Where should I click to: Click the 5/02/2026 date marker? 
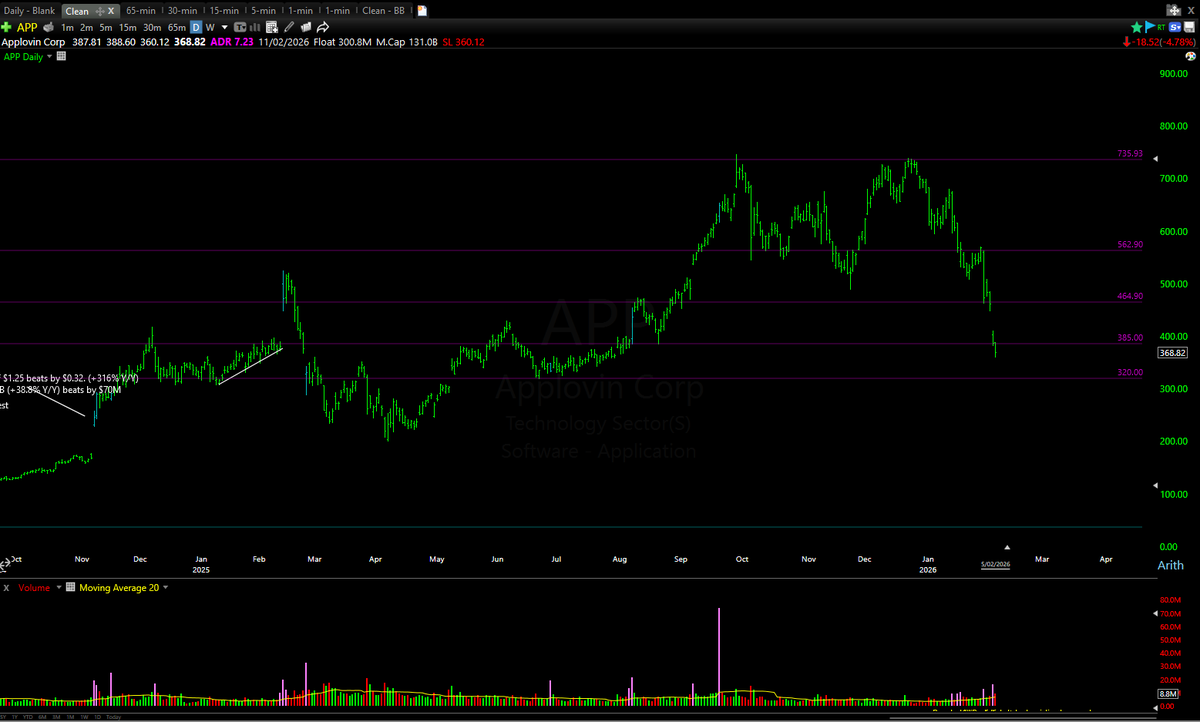[995, 564]
